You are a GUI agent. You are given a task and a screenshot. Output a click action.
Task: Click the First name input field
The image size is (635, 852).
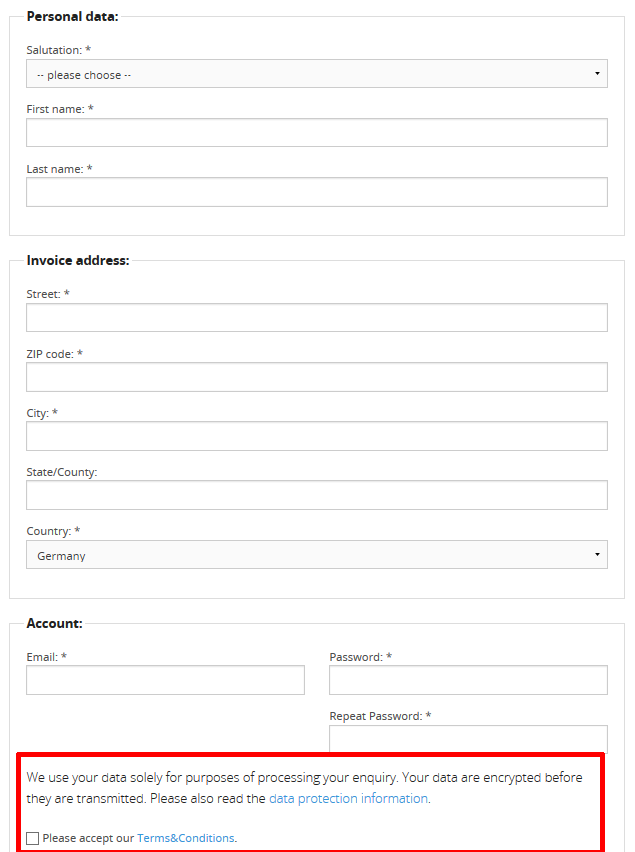point(317,133)
